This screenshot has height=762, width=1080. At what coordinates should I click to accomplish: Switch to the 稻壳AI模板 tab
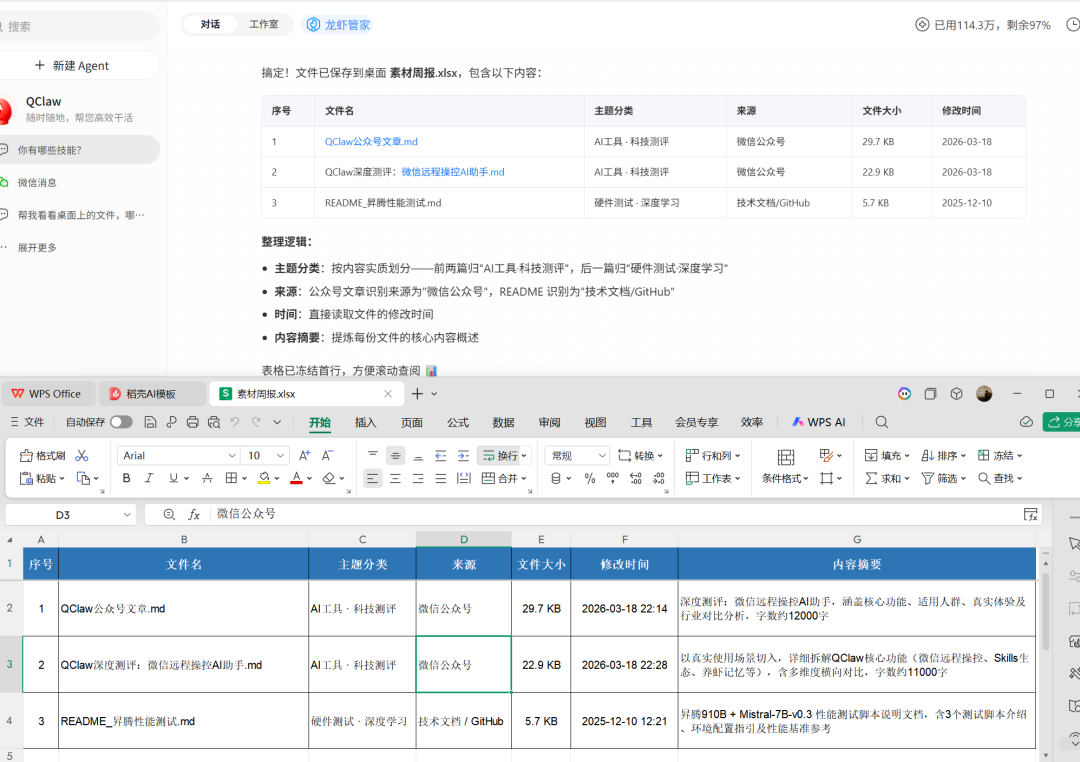point(152,393)
